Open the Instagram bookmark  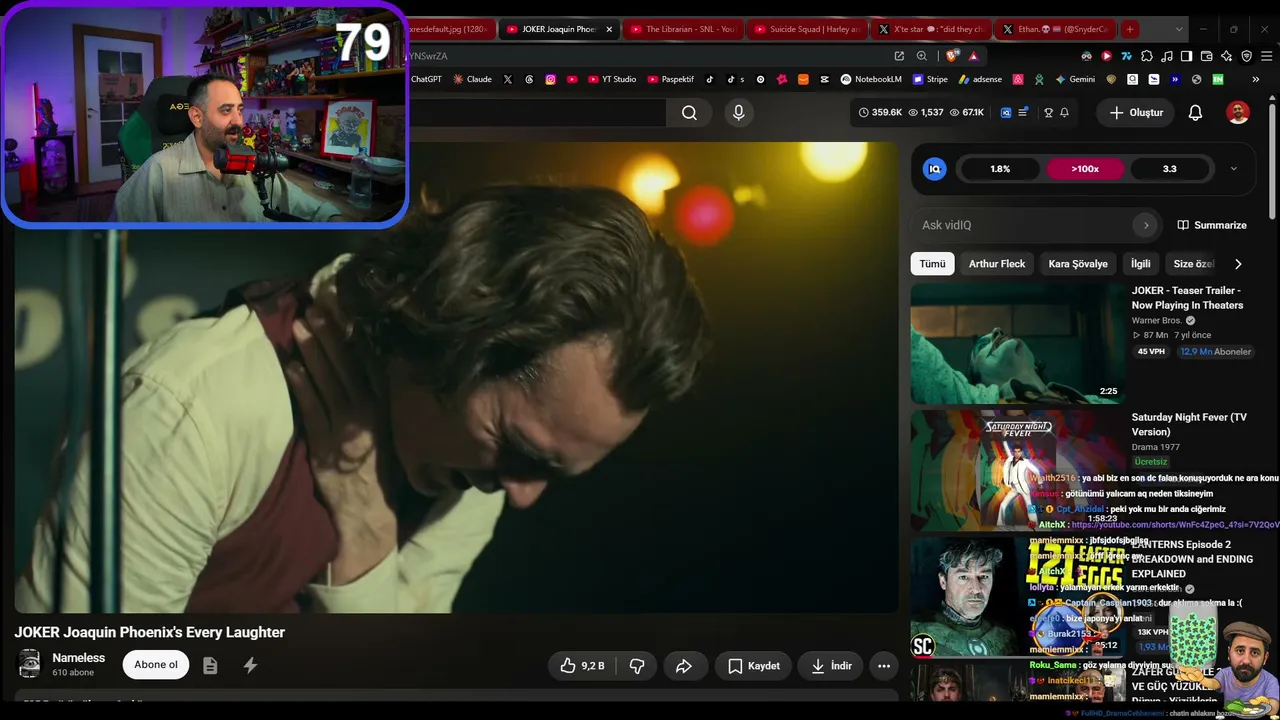click(x=550, y=79)
